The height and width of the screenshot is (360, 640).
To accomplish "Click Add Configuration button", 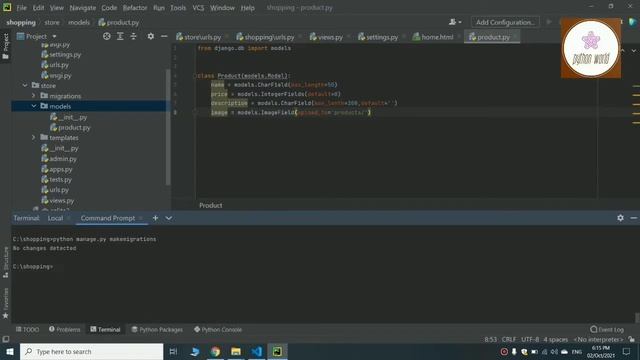I will pyautogui.click(x=505, y=22).
